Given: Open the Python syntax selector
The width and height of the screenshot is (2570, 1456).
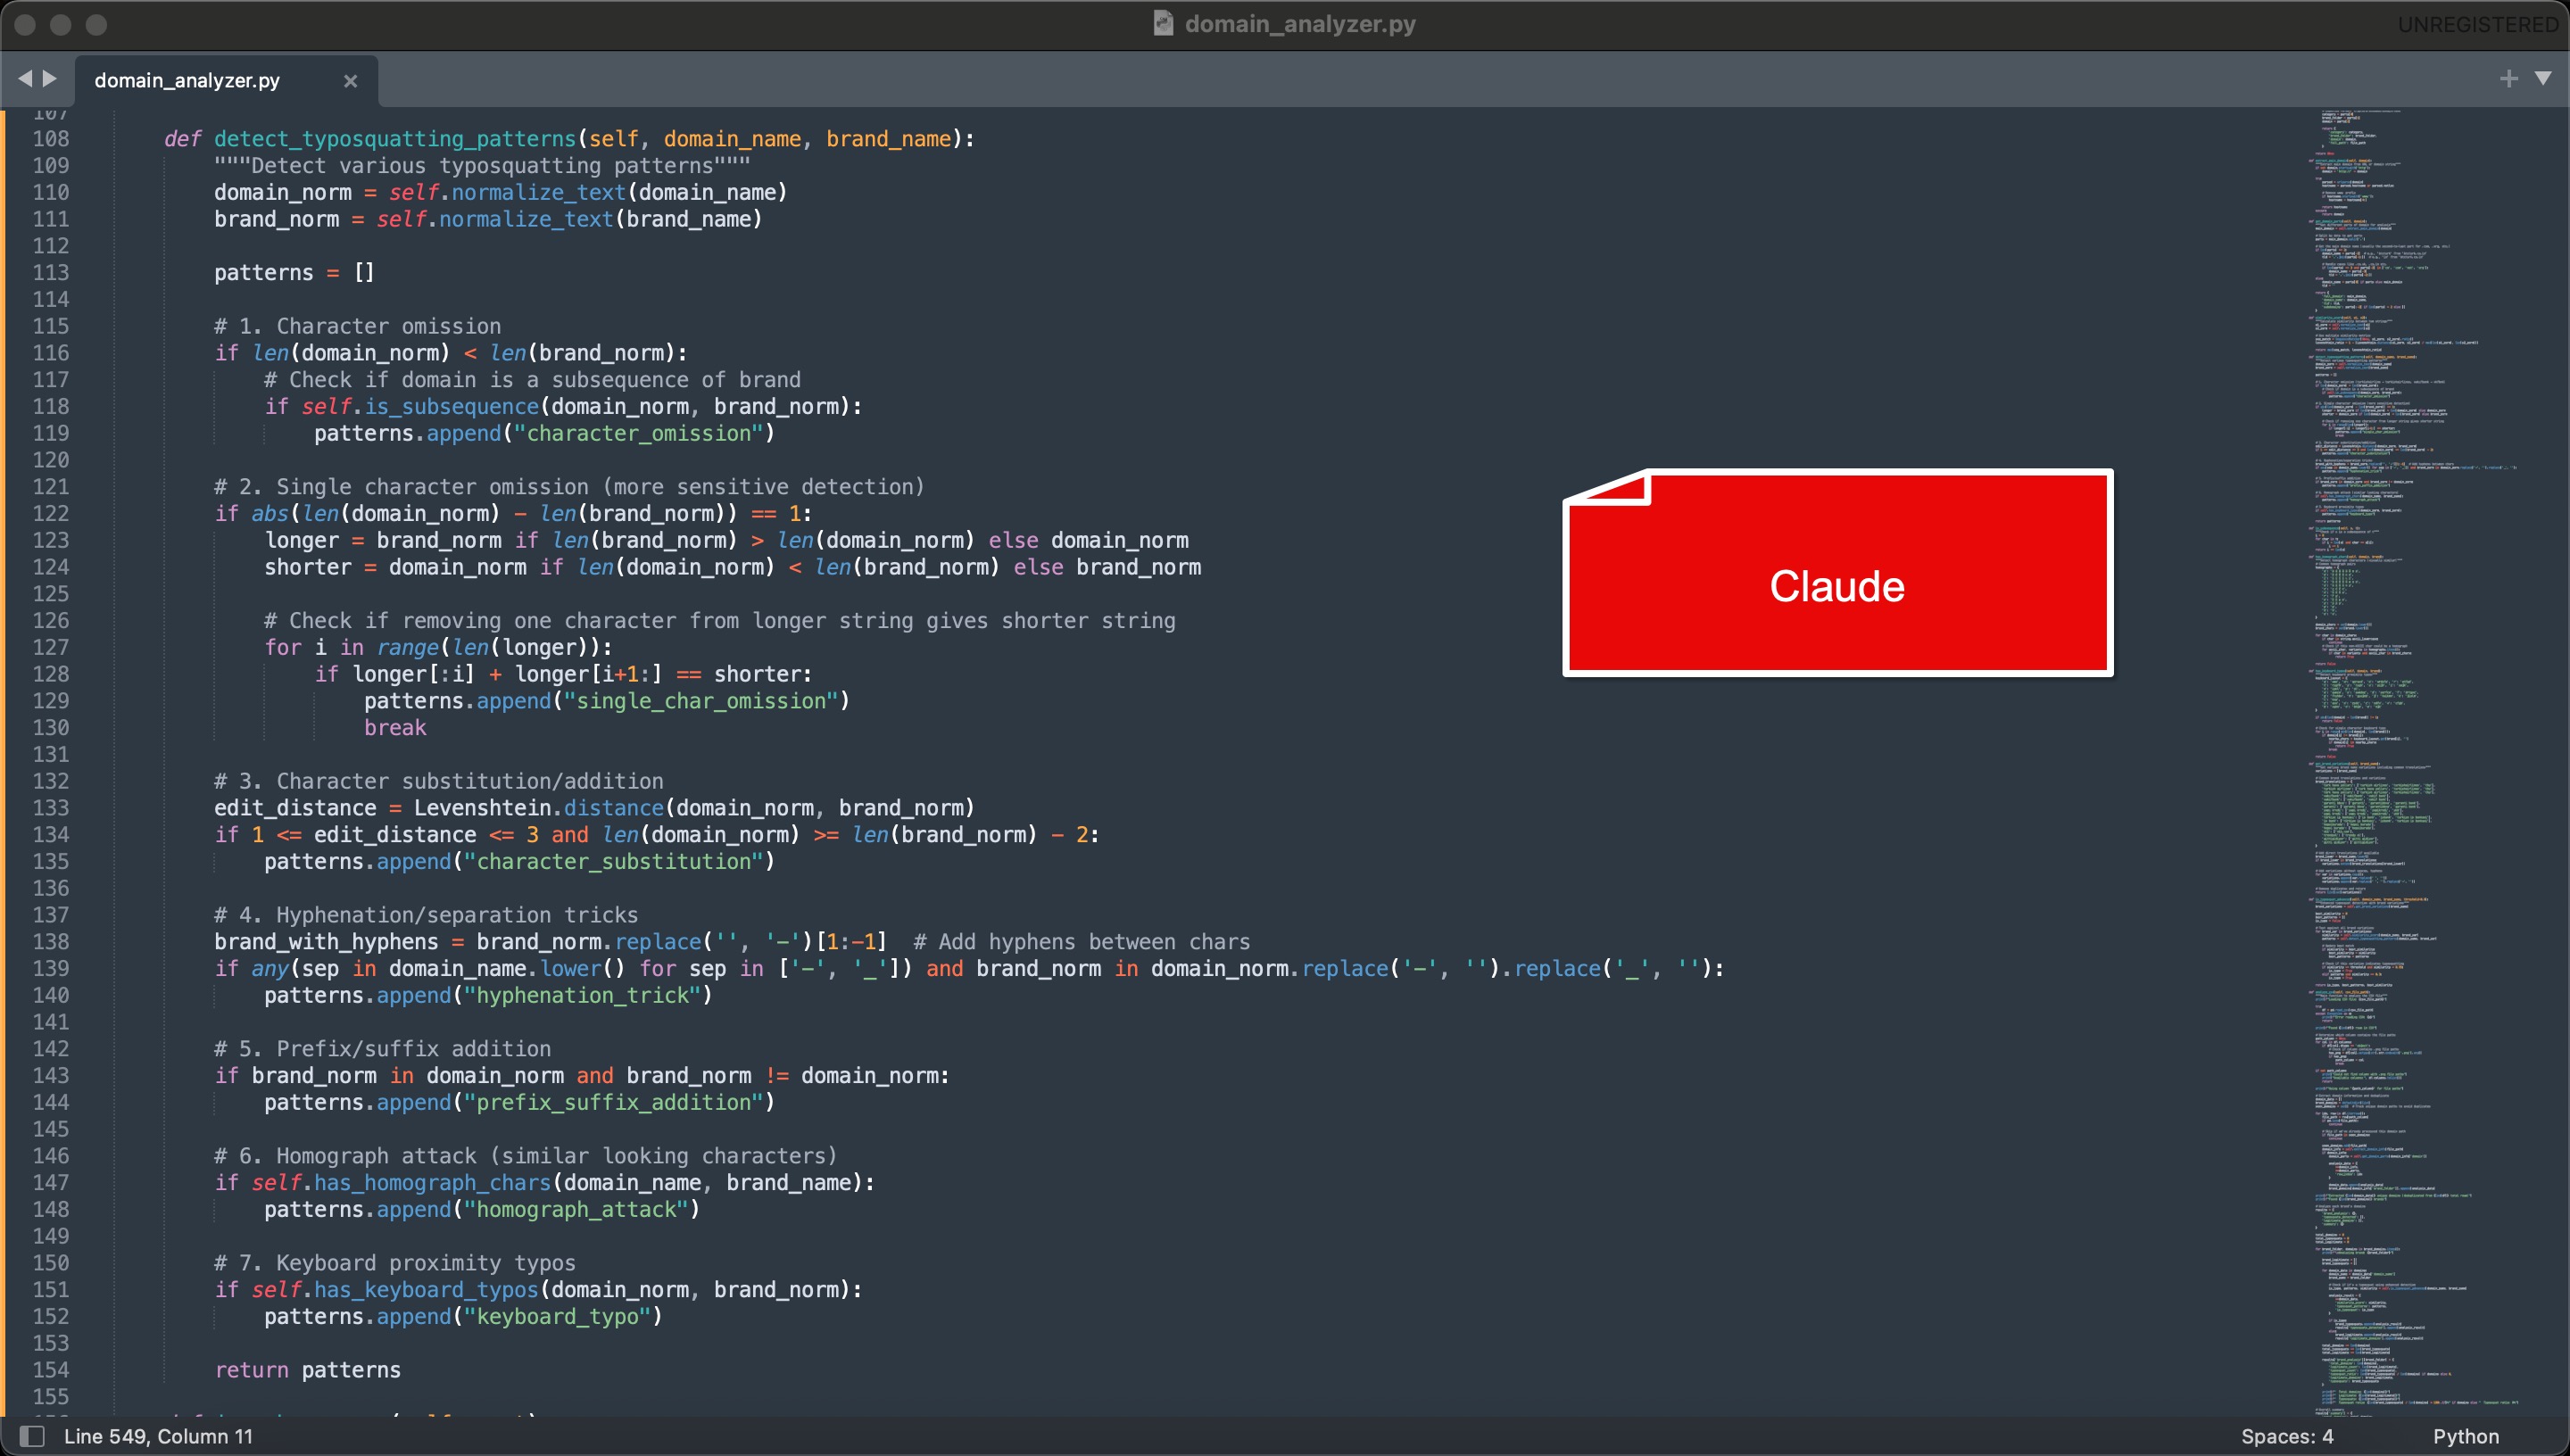Looking at the screenshot, I should (x=2465, y=1436).
